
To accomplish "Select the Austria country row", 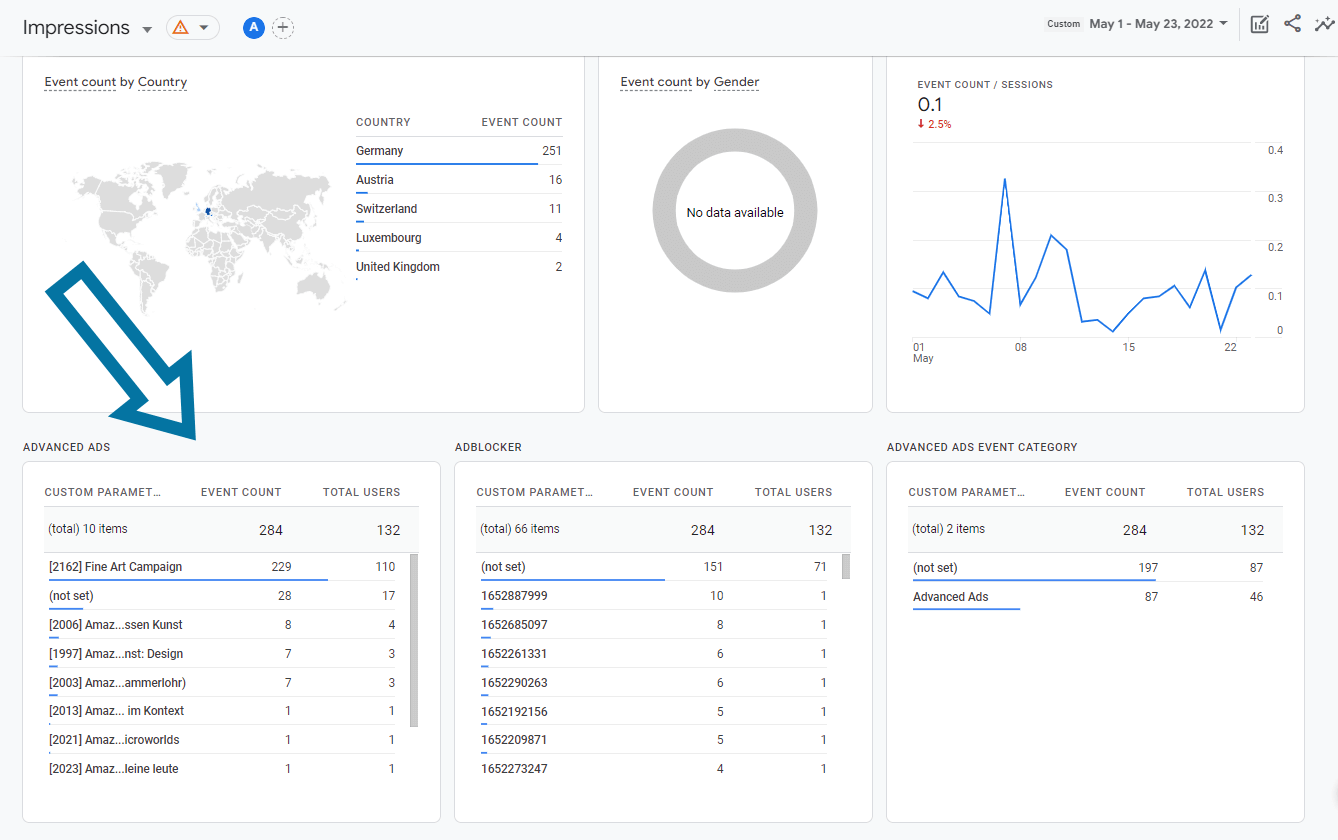I will tap(459, 180).
